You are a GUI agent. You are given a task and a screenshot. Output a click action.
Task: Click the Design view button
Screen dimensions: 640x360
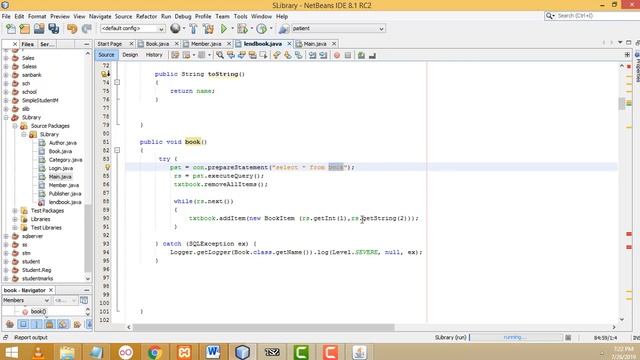click(x=130, y=55)
